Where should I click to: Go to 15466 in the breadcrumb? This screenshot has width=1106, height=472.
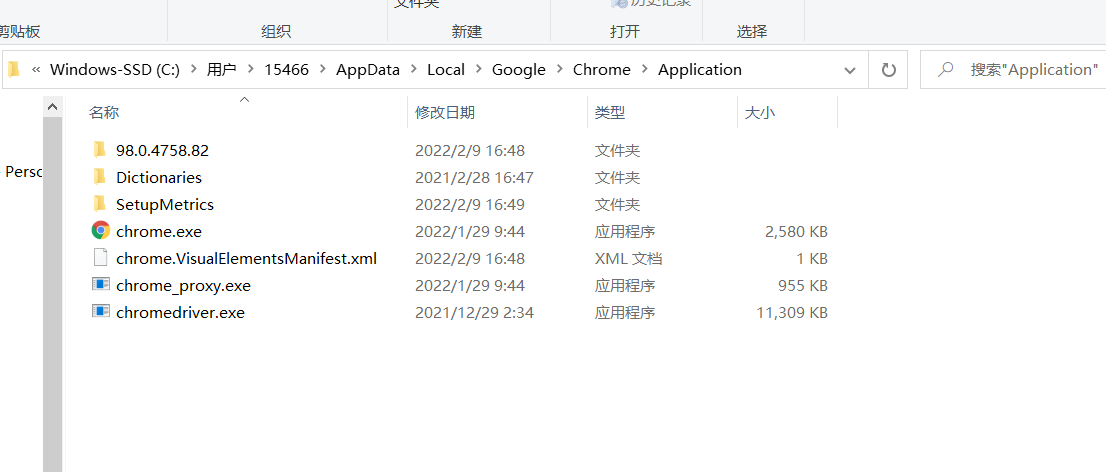pyautogui.click(x=286, y=70)
